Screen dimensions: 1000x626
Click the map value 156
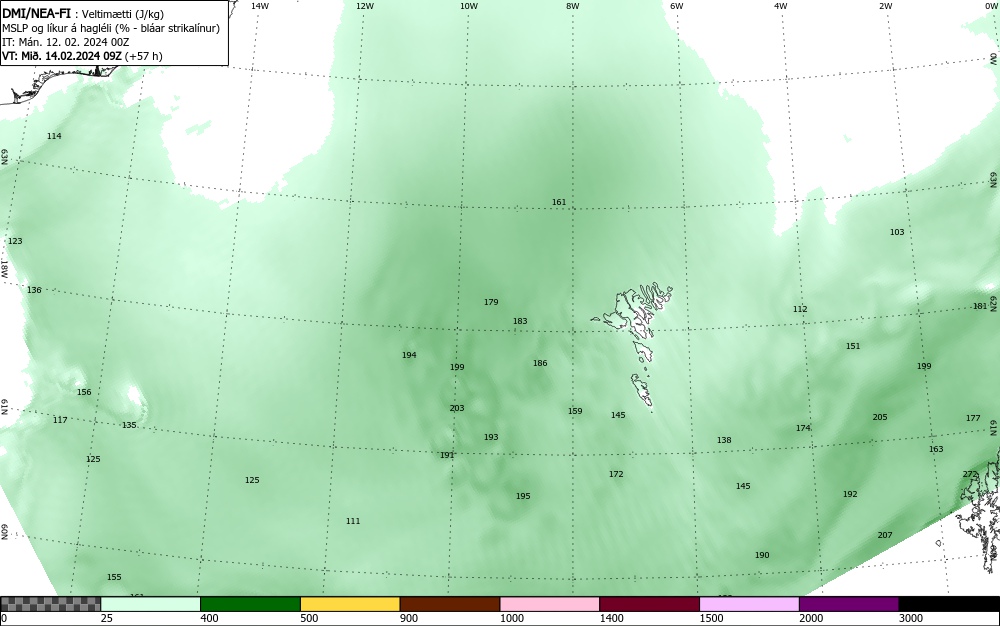[84, 393]
